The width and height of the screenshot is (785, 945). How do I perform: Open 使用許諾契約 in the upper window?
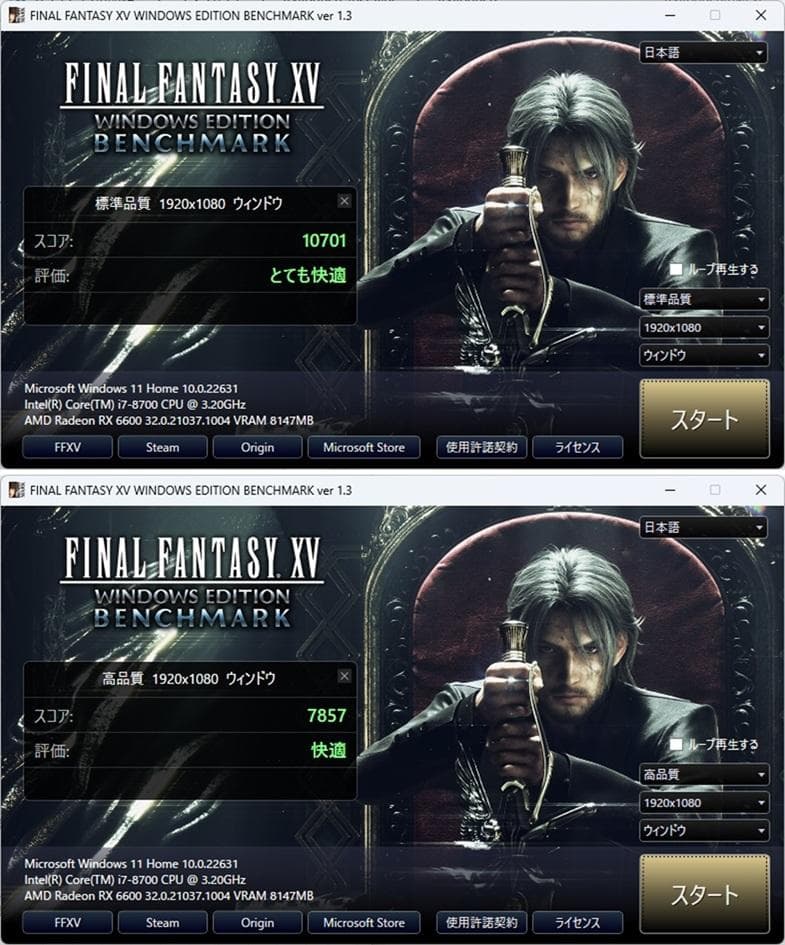[481, 447]
